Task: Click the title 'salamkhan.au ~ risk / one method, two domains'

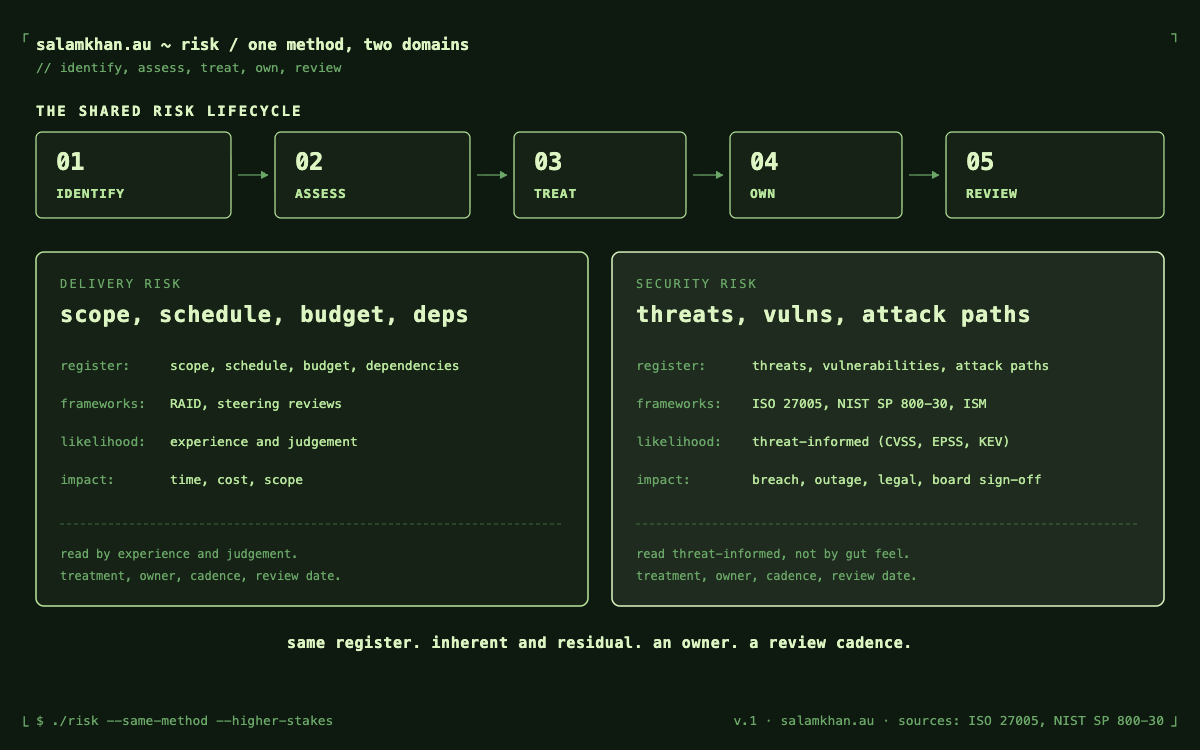Action: [252, 44]
